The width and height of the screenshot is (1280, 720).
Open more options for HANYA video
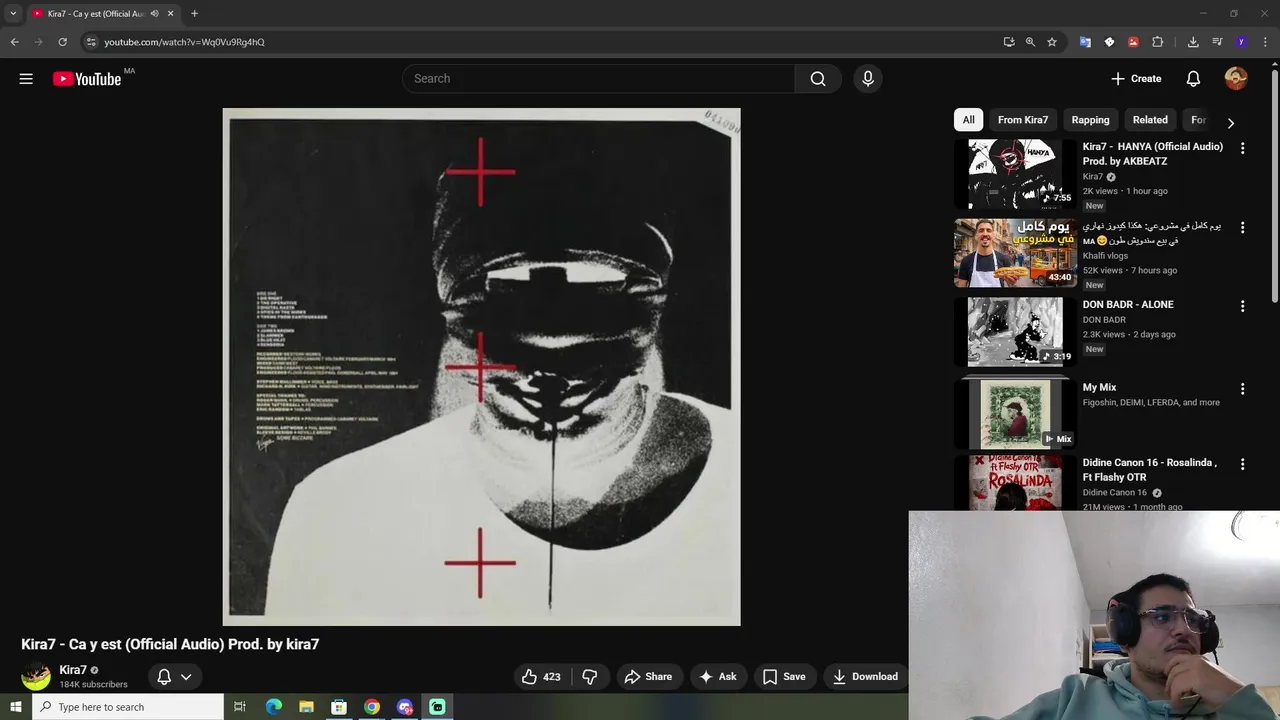1242,148
